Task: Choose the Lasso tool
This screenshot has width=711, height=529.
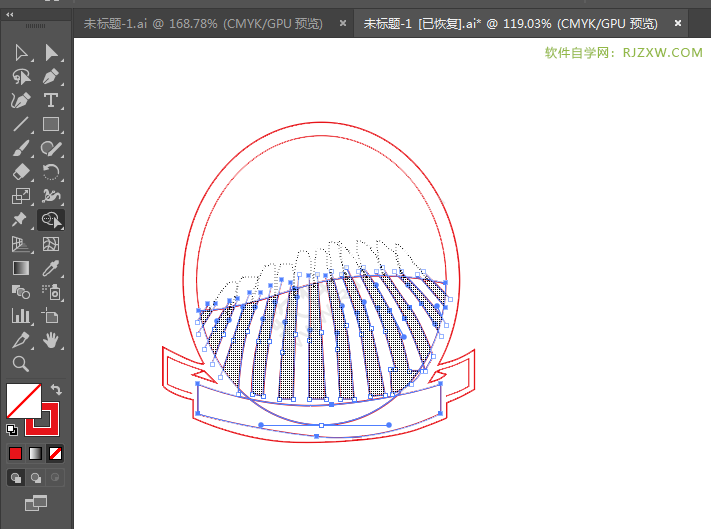Action: point(21,77)
